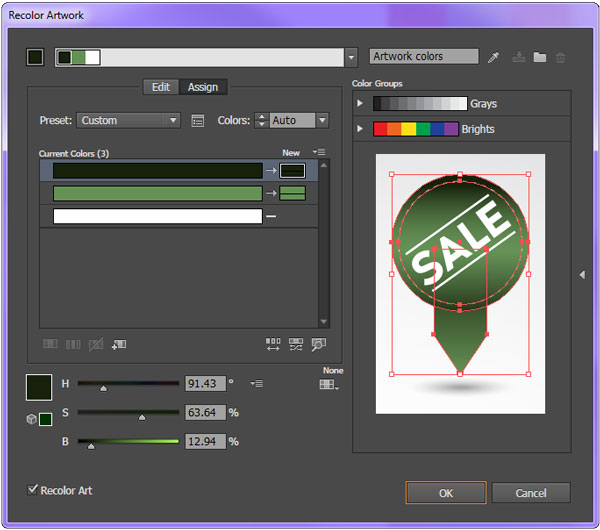The width and height of the screenshot is (600, 530).
Task: Click the color reduction options icon beside Preset
Action: [x=198, y=121]
